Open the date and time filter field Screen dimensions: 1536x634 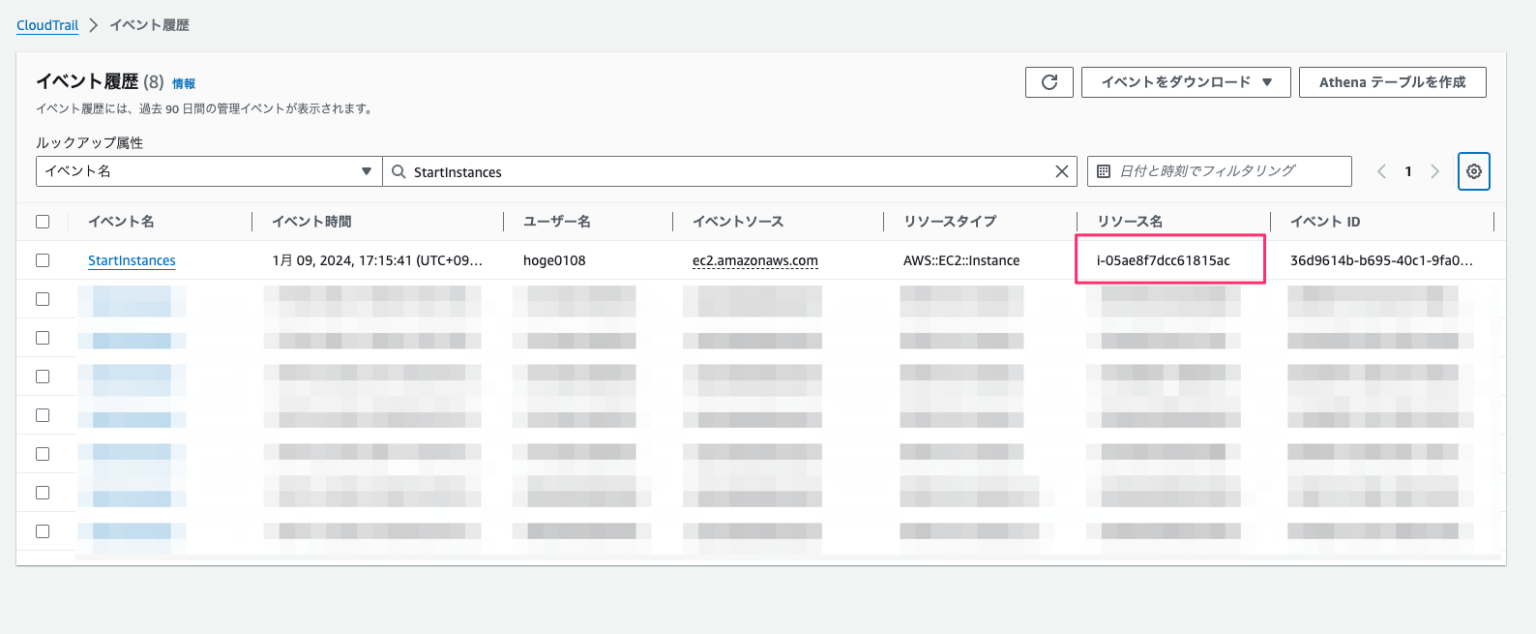click(1230, 171)
